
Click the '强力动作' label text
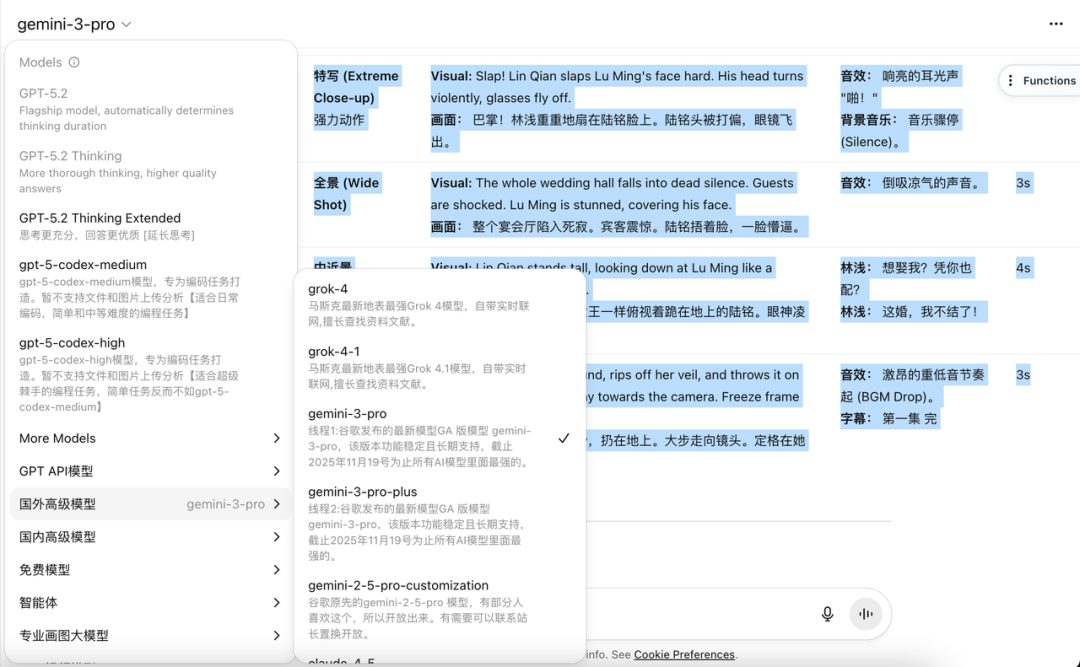tap(339, 119)
